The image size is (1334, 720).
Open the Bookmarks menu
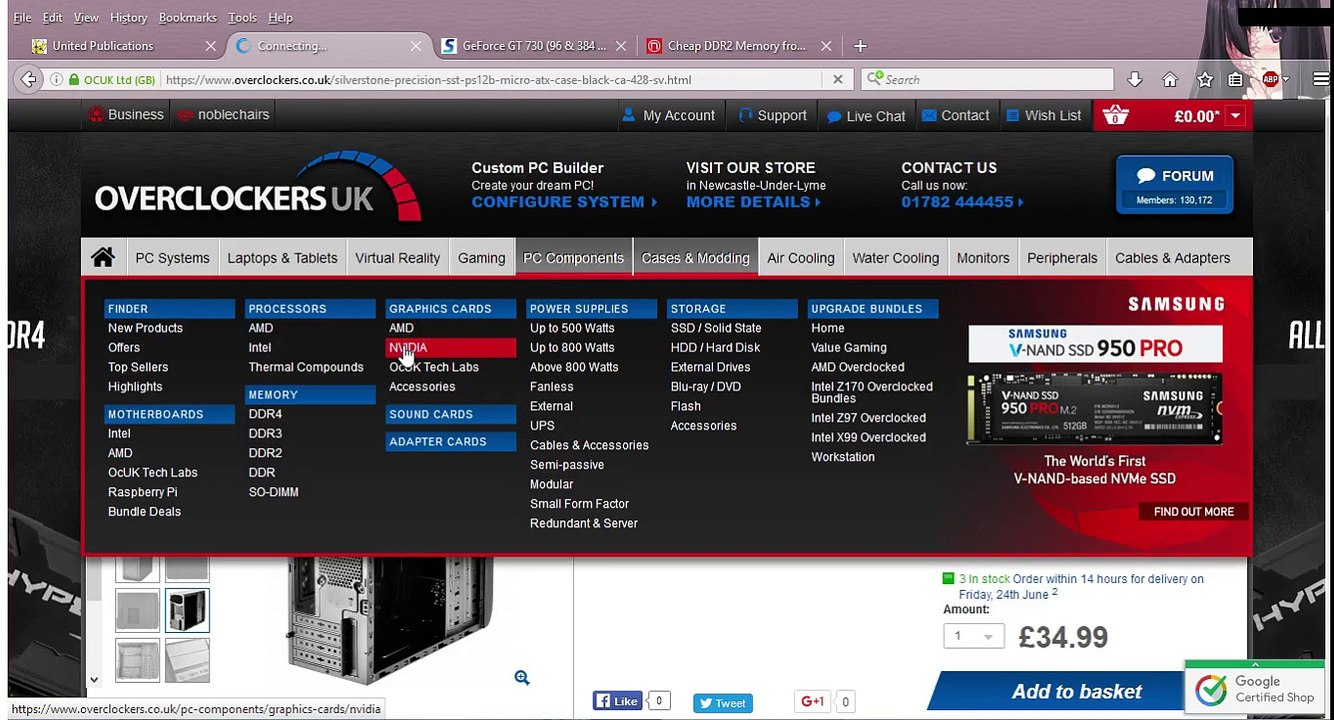pos(188,18)
